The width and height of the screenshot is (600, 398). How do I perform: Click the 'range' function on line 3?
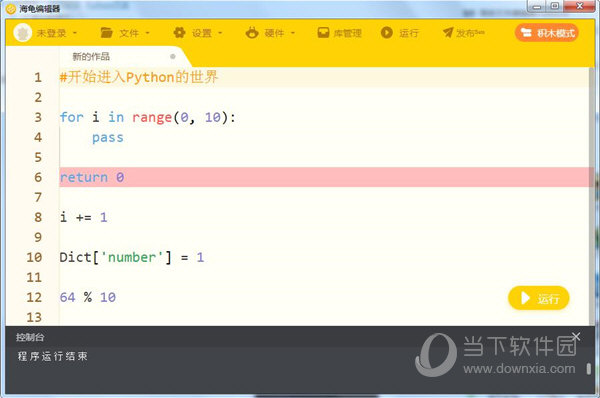[x=152, y=118]
